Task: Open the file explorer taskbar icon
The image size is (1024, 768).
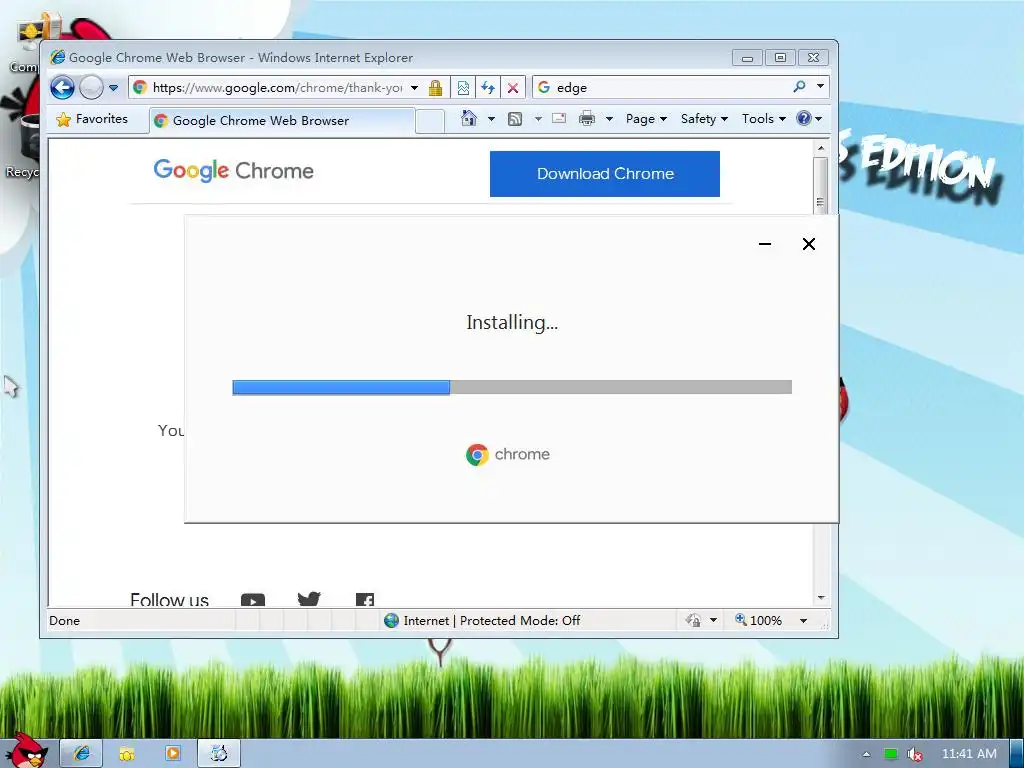Action: click(x=127, y=754)
